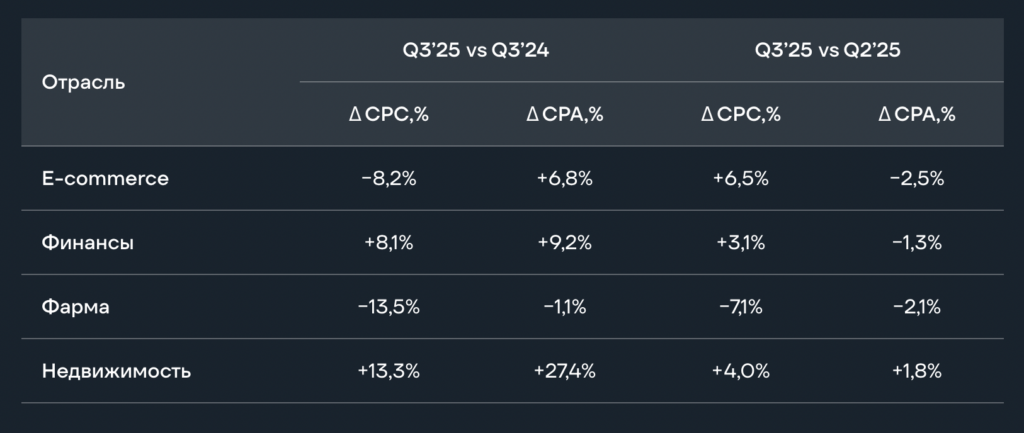
Task: Click the +6,8% value
Action: click(565, 179)
